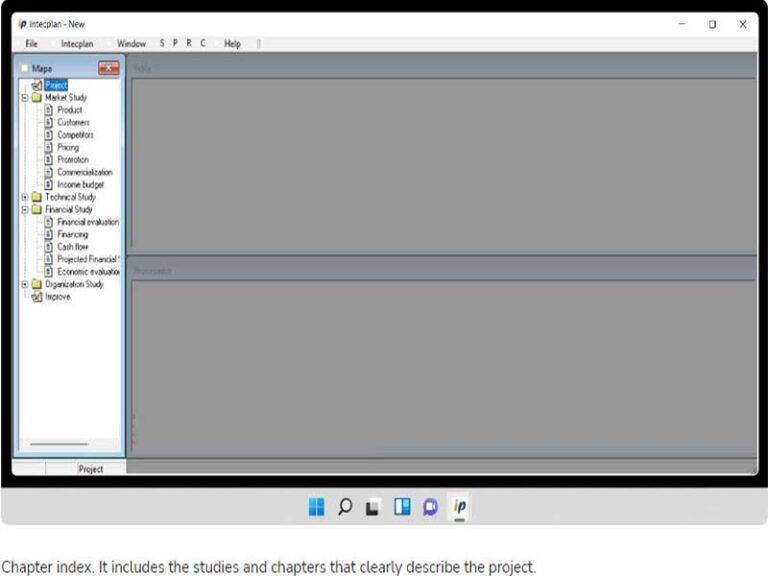Select the Financial Study label
This screenshot has width=768, height=576.
click(69, 210)
